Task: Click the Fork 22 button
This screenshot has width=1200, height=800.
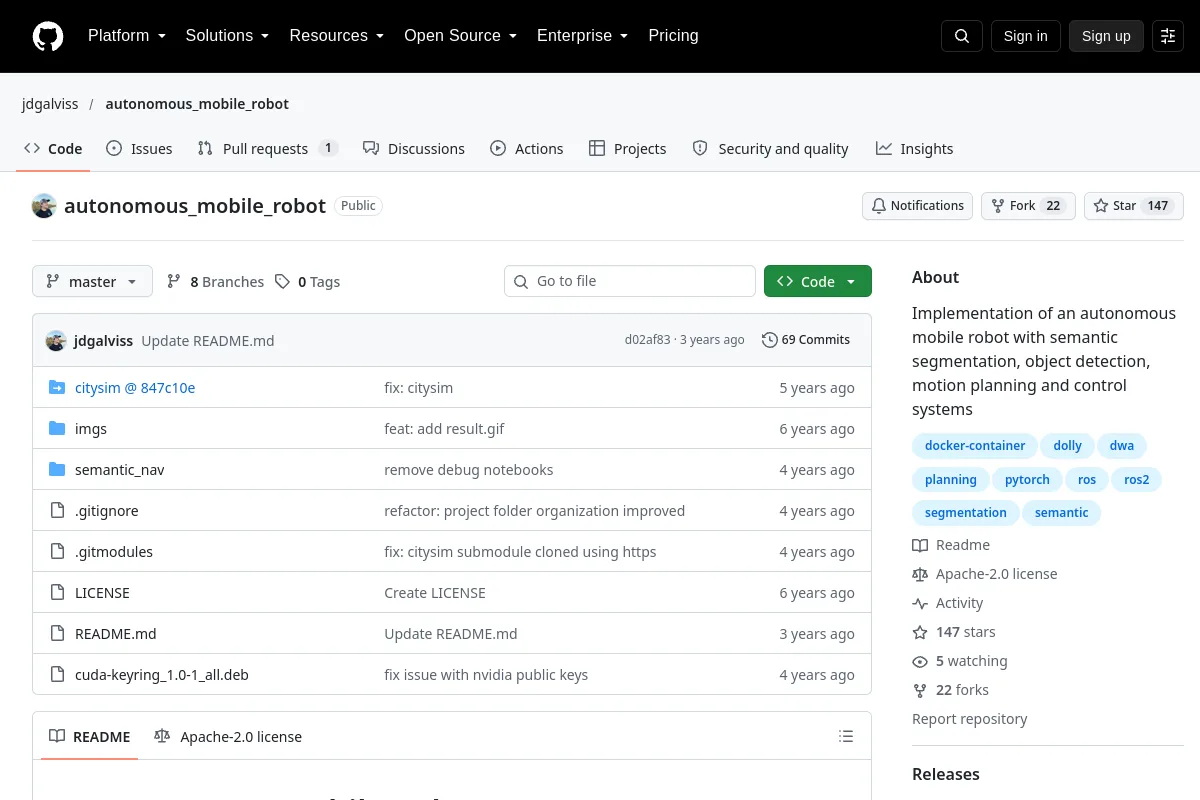Action: click(1028, 206)
